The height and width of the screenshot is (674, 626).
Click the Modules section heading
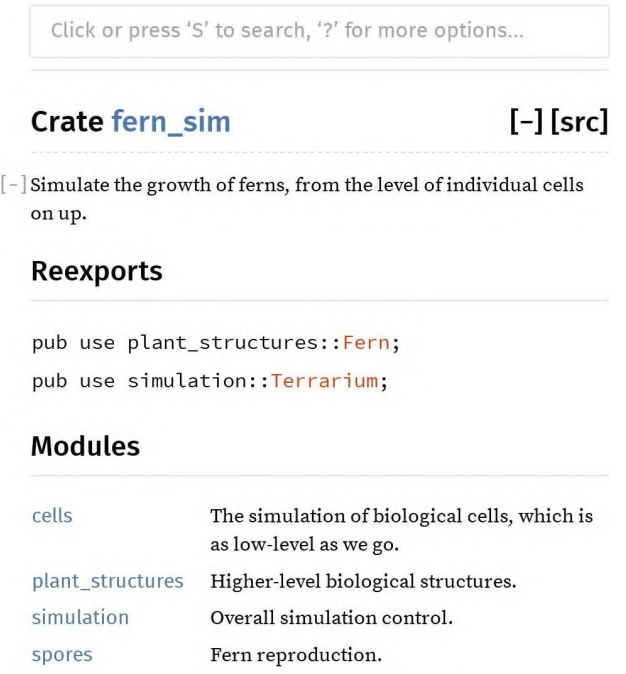[85, 446]
